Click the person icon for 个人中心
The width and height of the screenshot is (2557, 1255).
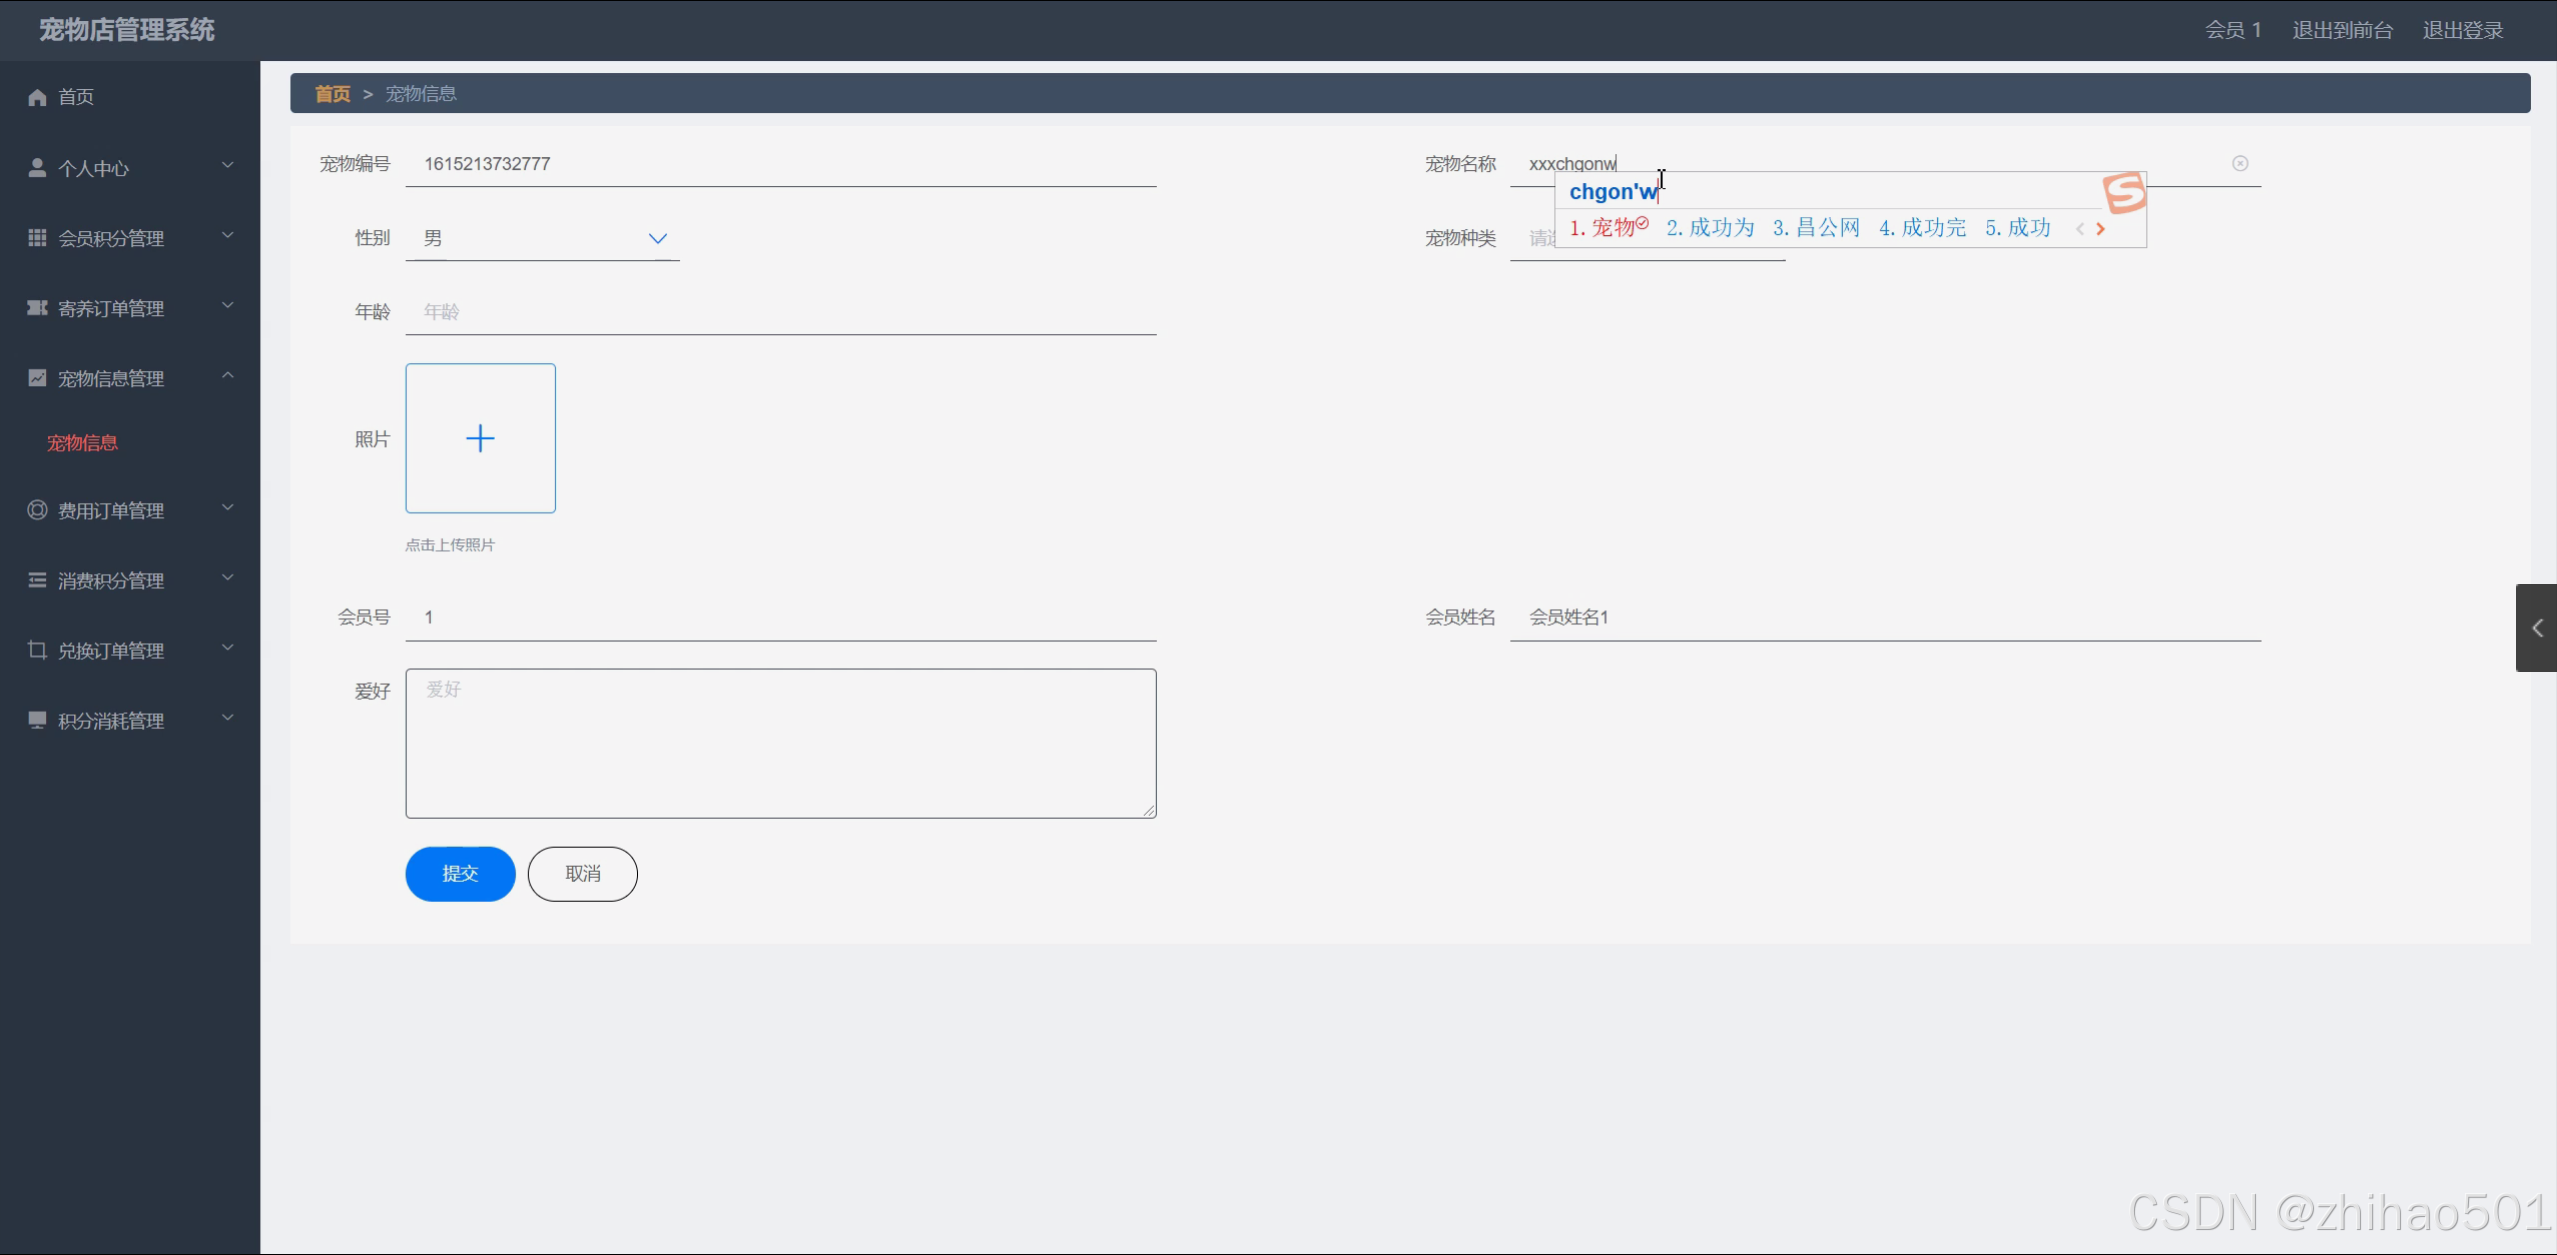(x=37, y=168)
